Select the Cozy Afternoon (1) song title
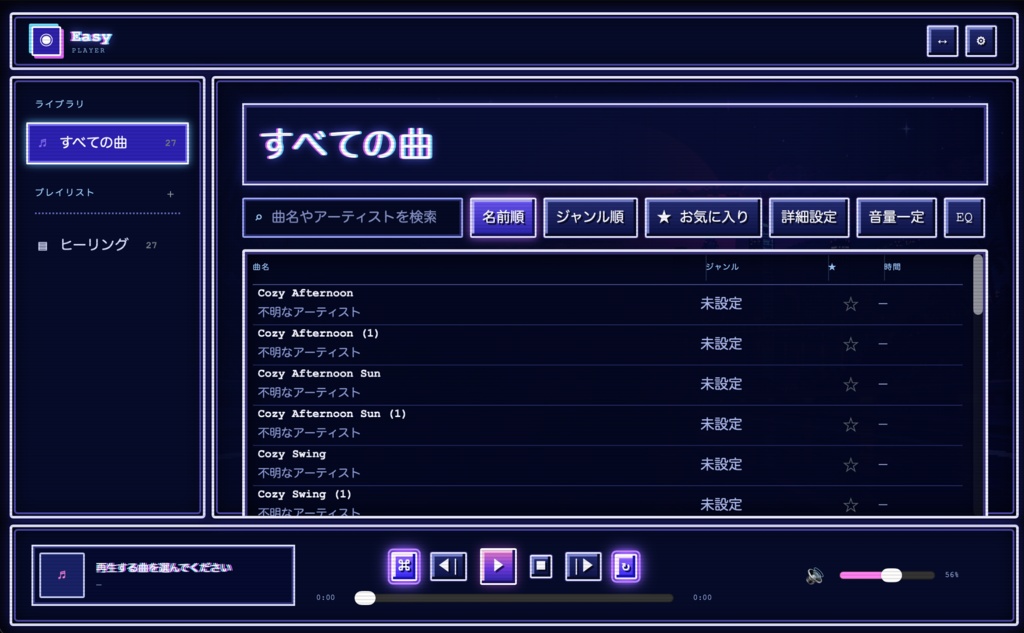 point(318,334)
